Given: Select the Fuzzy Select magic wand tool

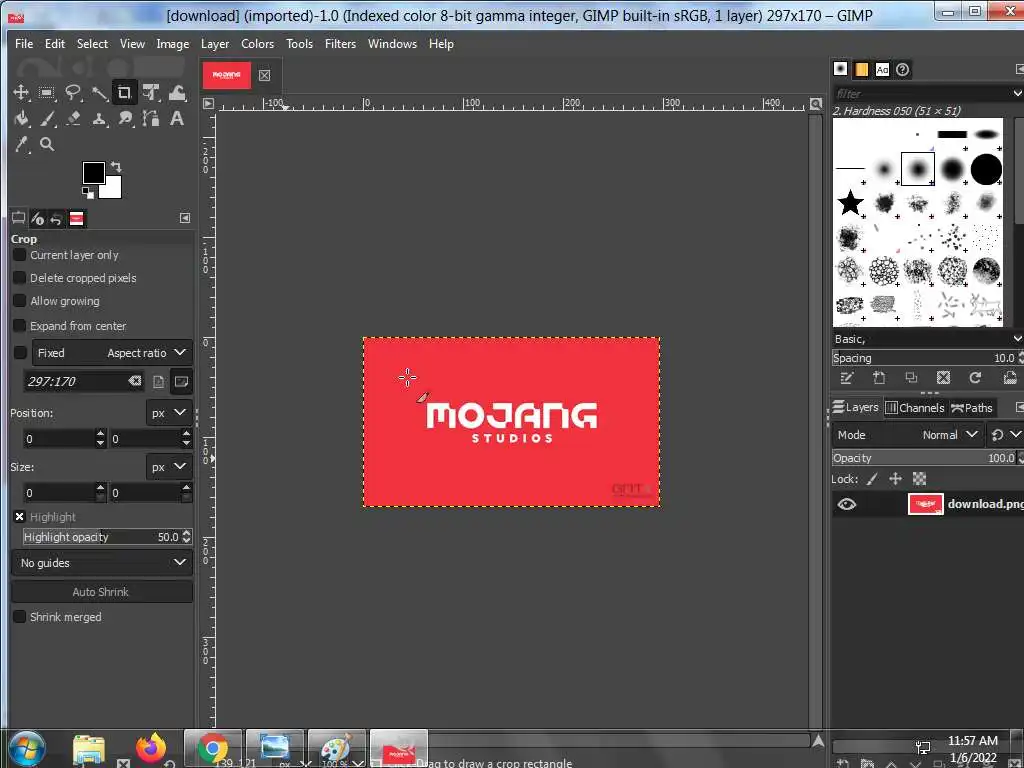Looking at the screenshot, I should 99,92.
